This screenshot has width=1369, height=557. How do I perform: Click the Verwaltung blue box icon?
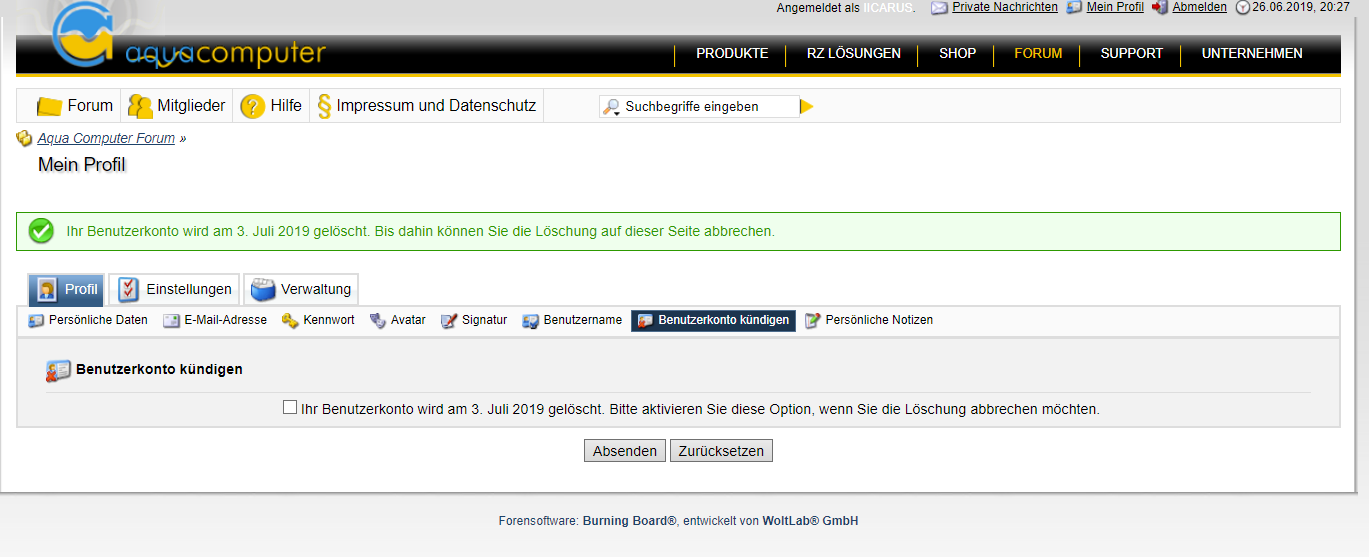coord(263,290)
